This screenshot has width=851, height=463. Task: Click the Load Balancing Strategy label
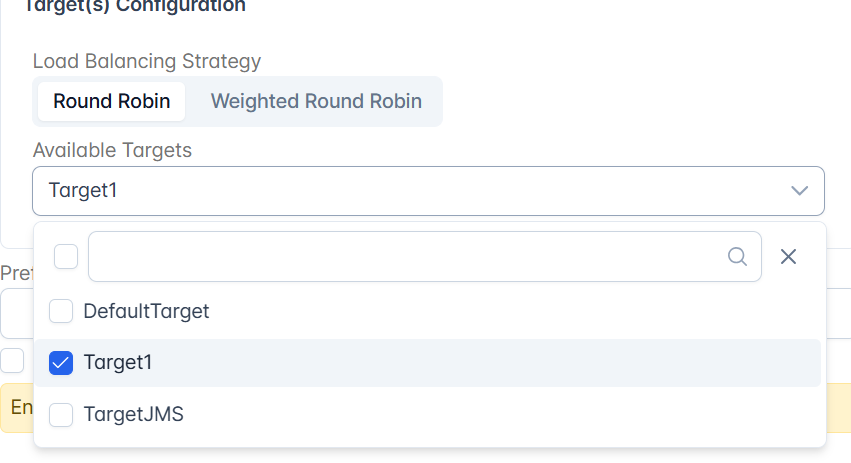pos(147,61)
